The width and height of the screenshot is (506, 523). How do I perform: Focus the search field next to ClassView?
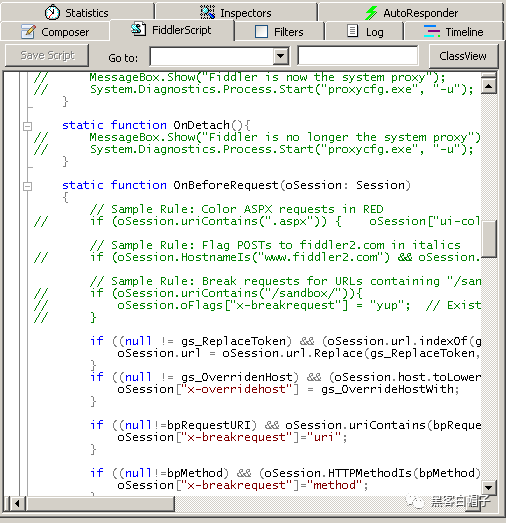pos(358,55)
